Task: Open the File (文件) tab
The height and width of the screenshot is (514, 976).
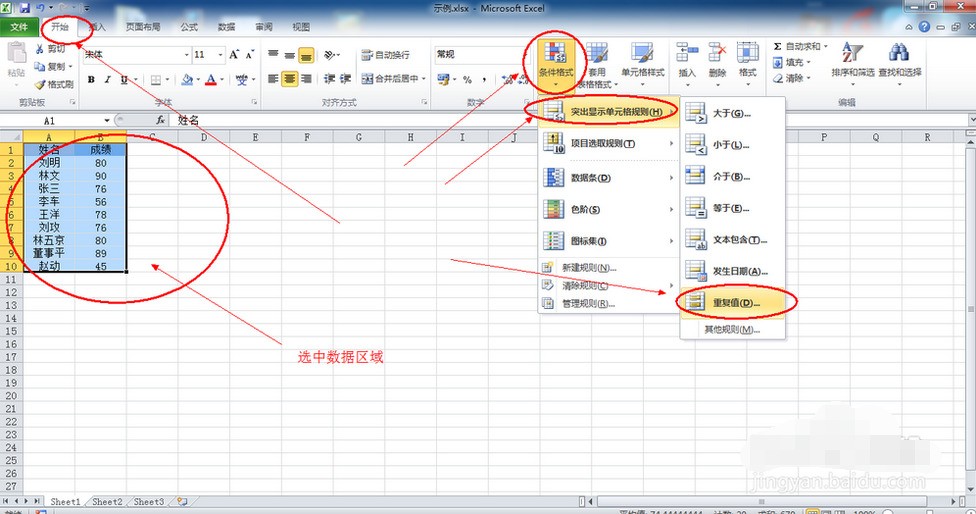Action: [x=19, y=27]
